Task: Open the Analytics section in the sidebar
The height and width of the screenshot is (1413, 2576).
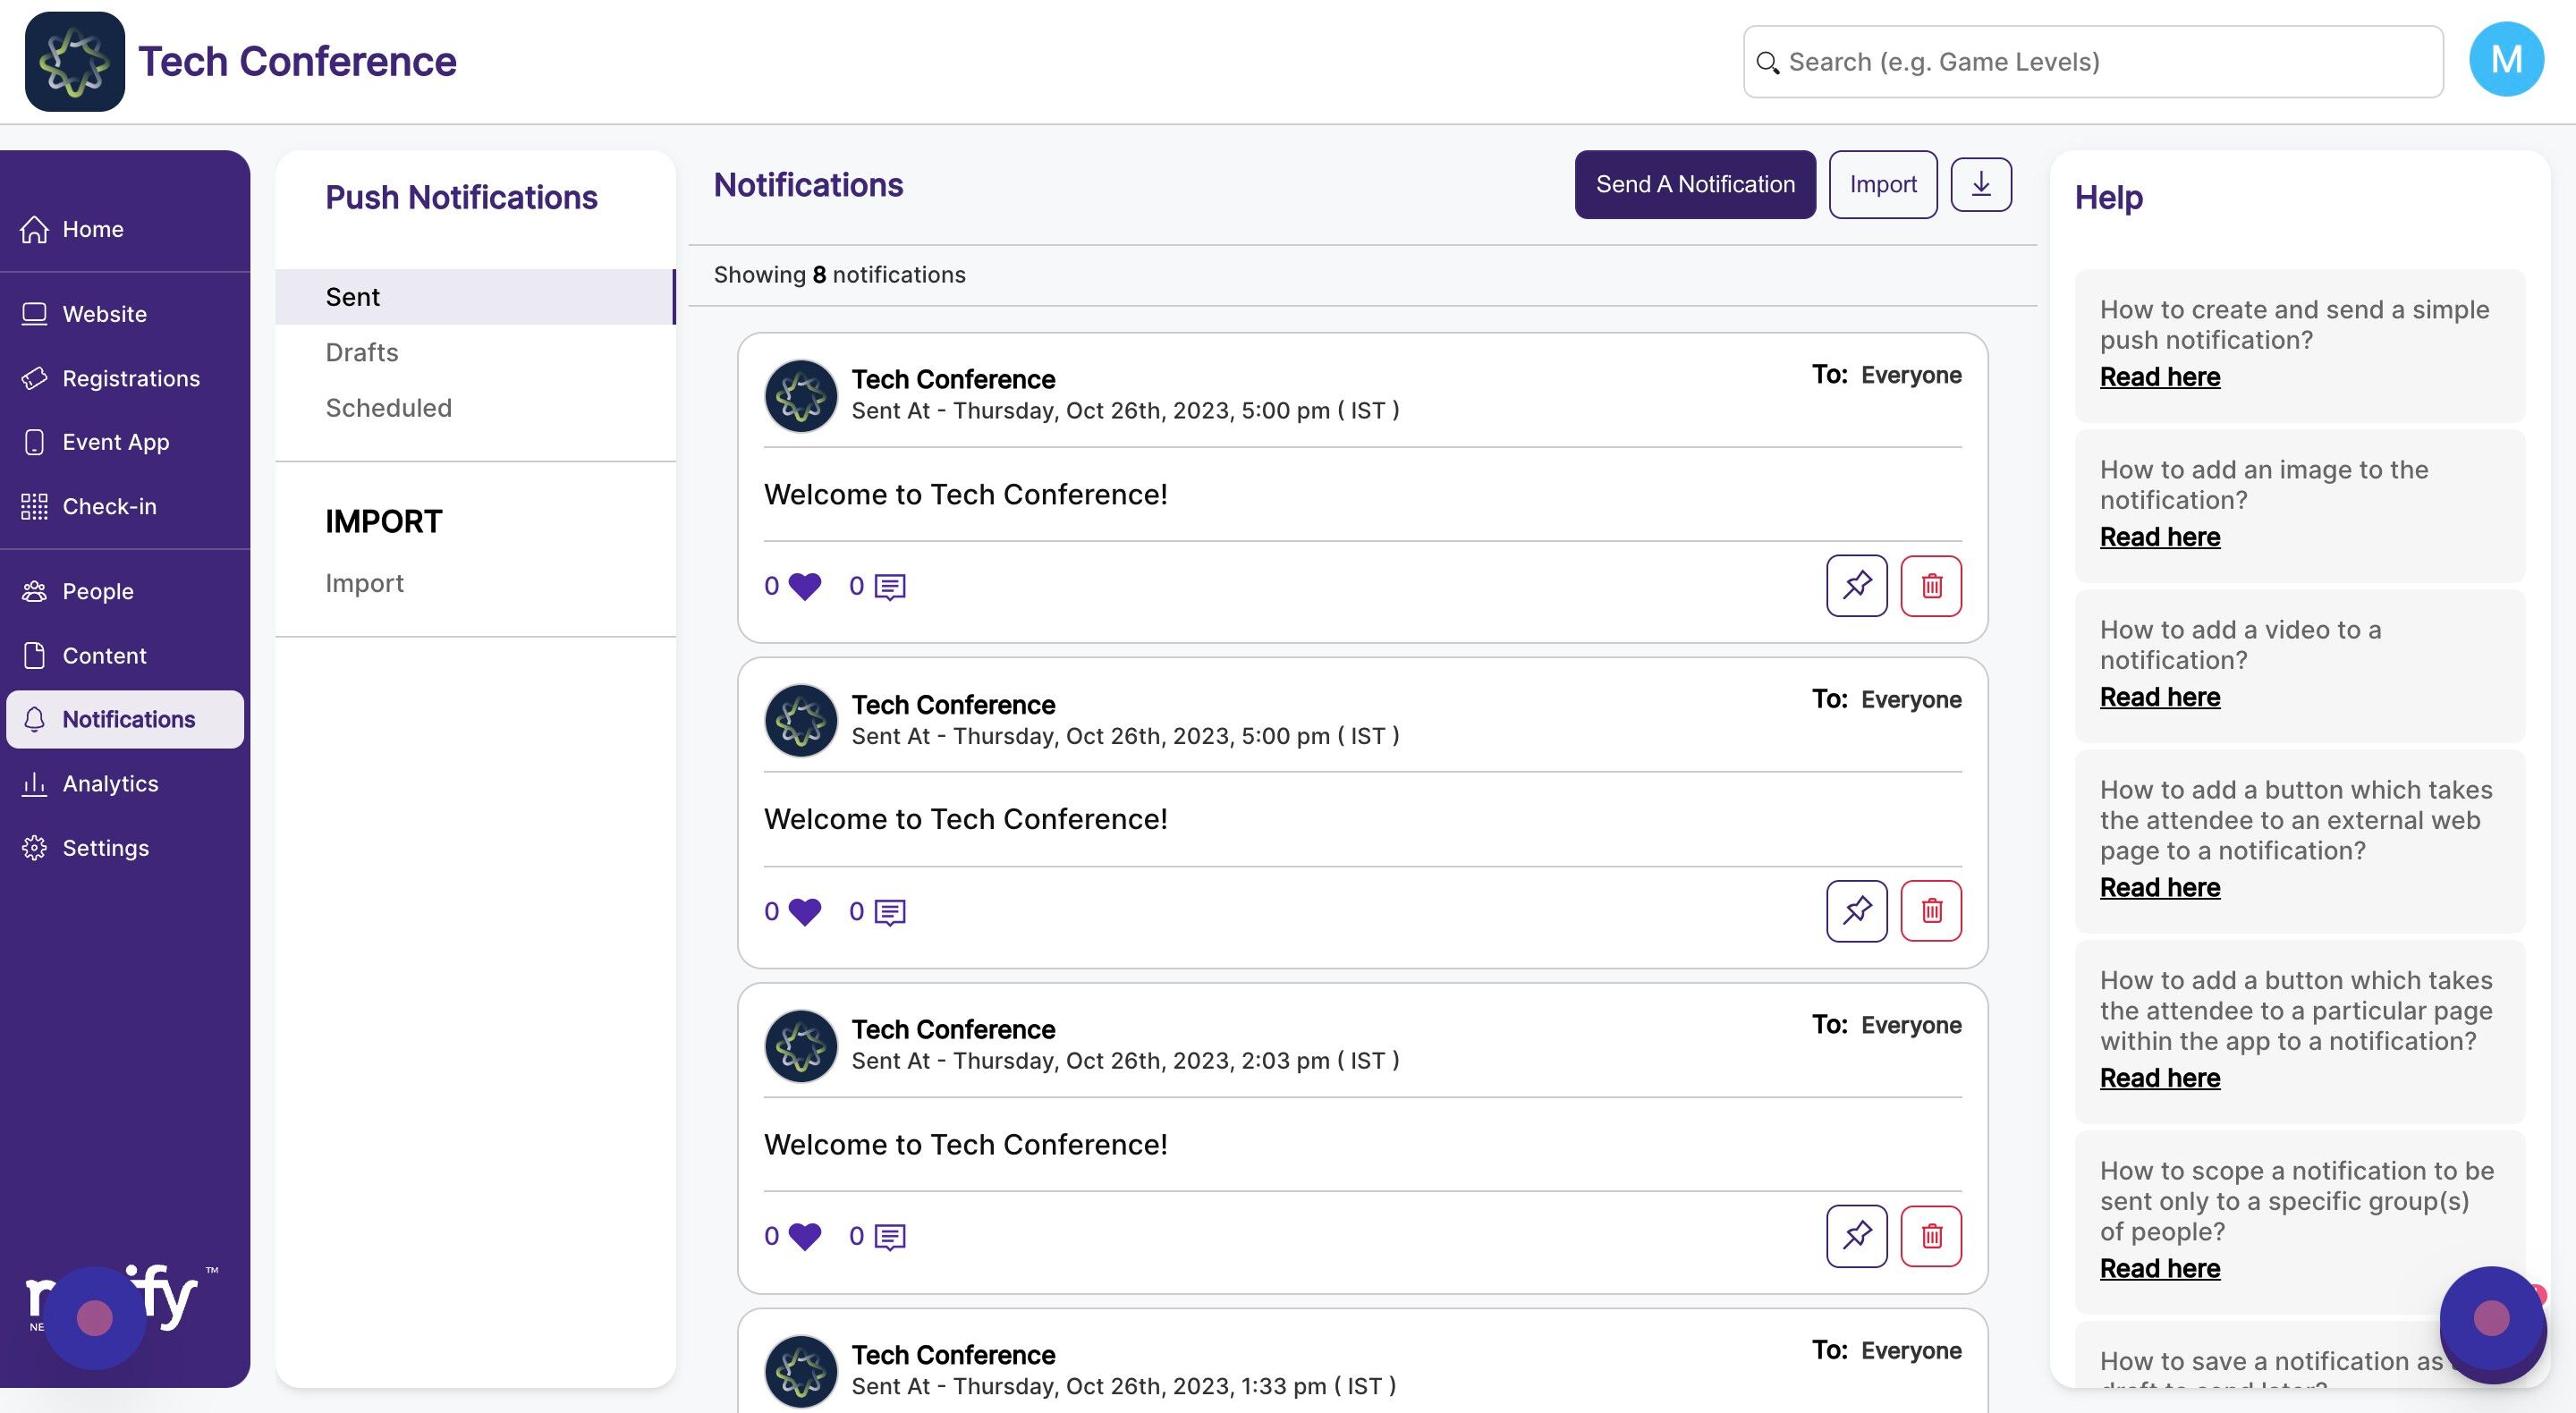Action: [x=110, y=784]
